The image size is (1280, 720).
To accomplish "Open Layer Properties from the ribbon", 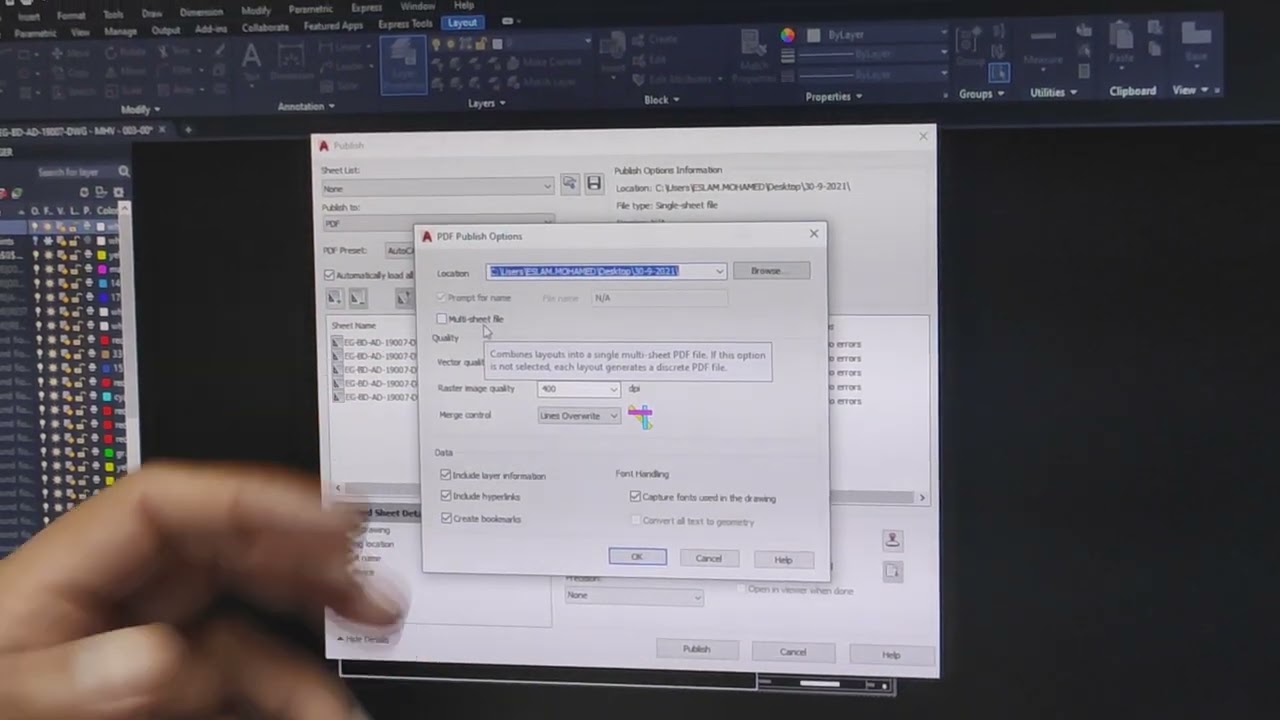I will pos(403,63).
